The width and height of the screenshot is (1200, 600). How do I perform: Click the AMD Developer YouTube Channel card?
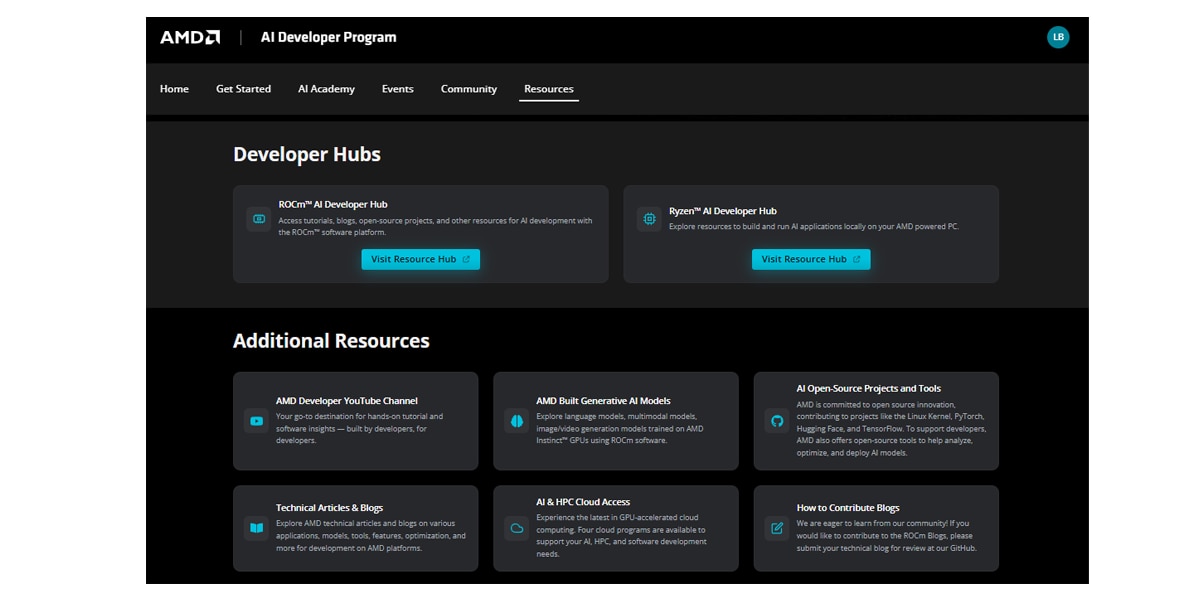click(354, 420)
